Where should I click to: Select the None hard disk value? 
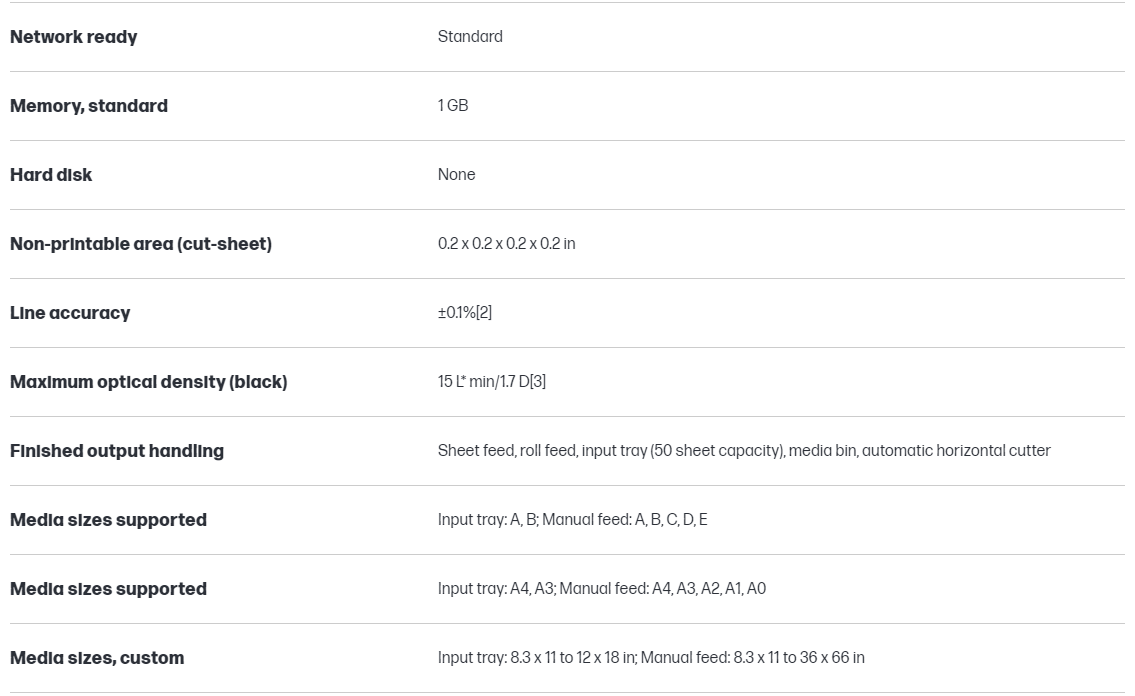coord(456,175)
